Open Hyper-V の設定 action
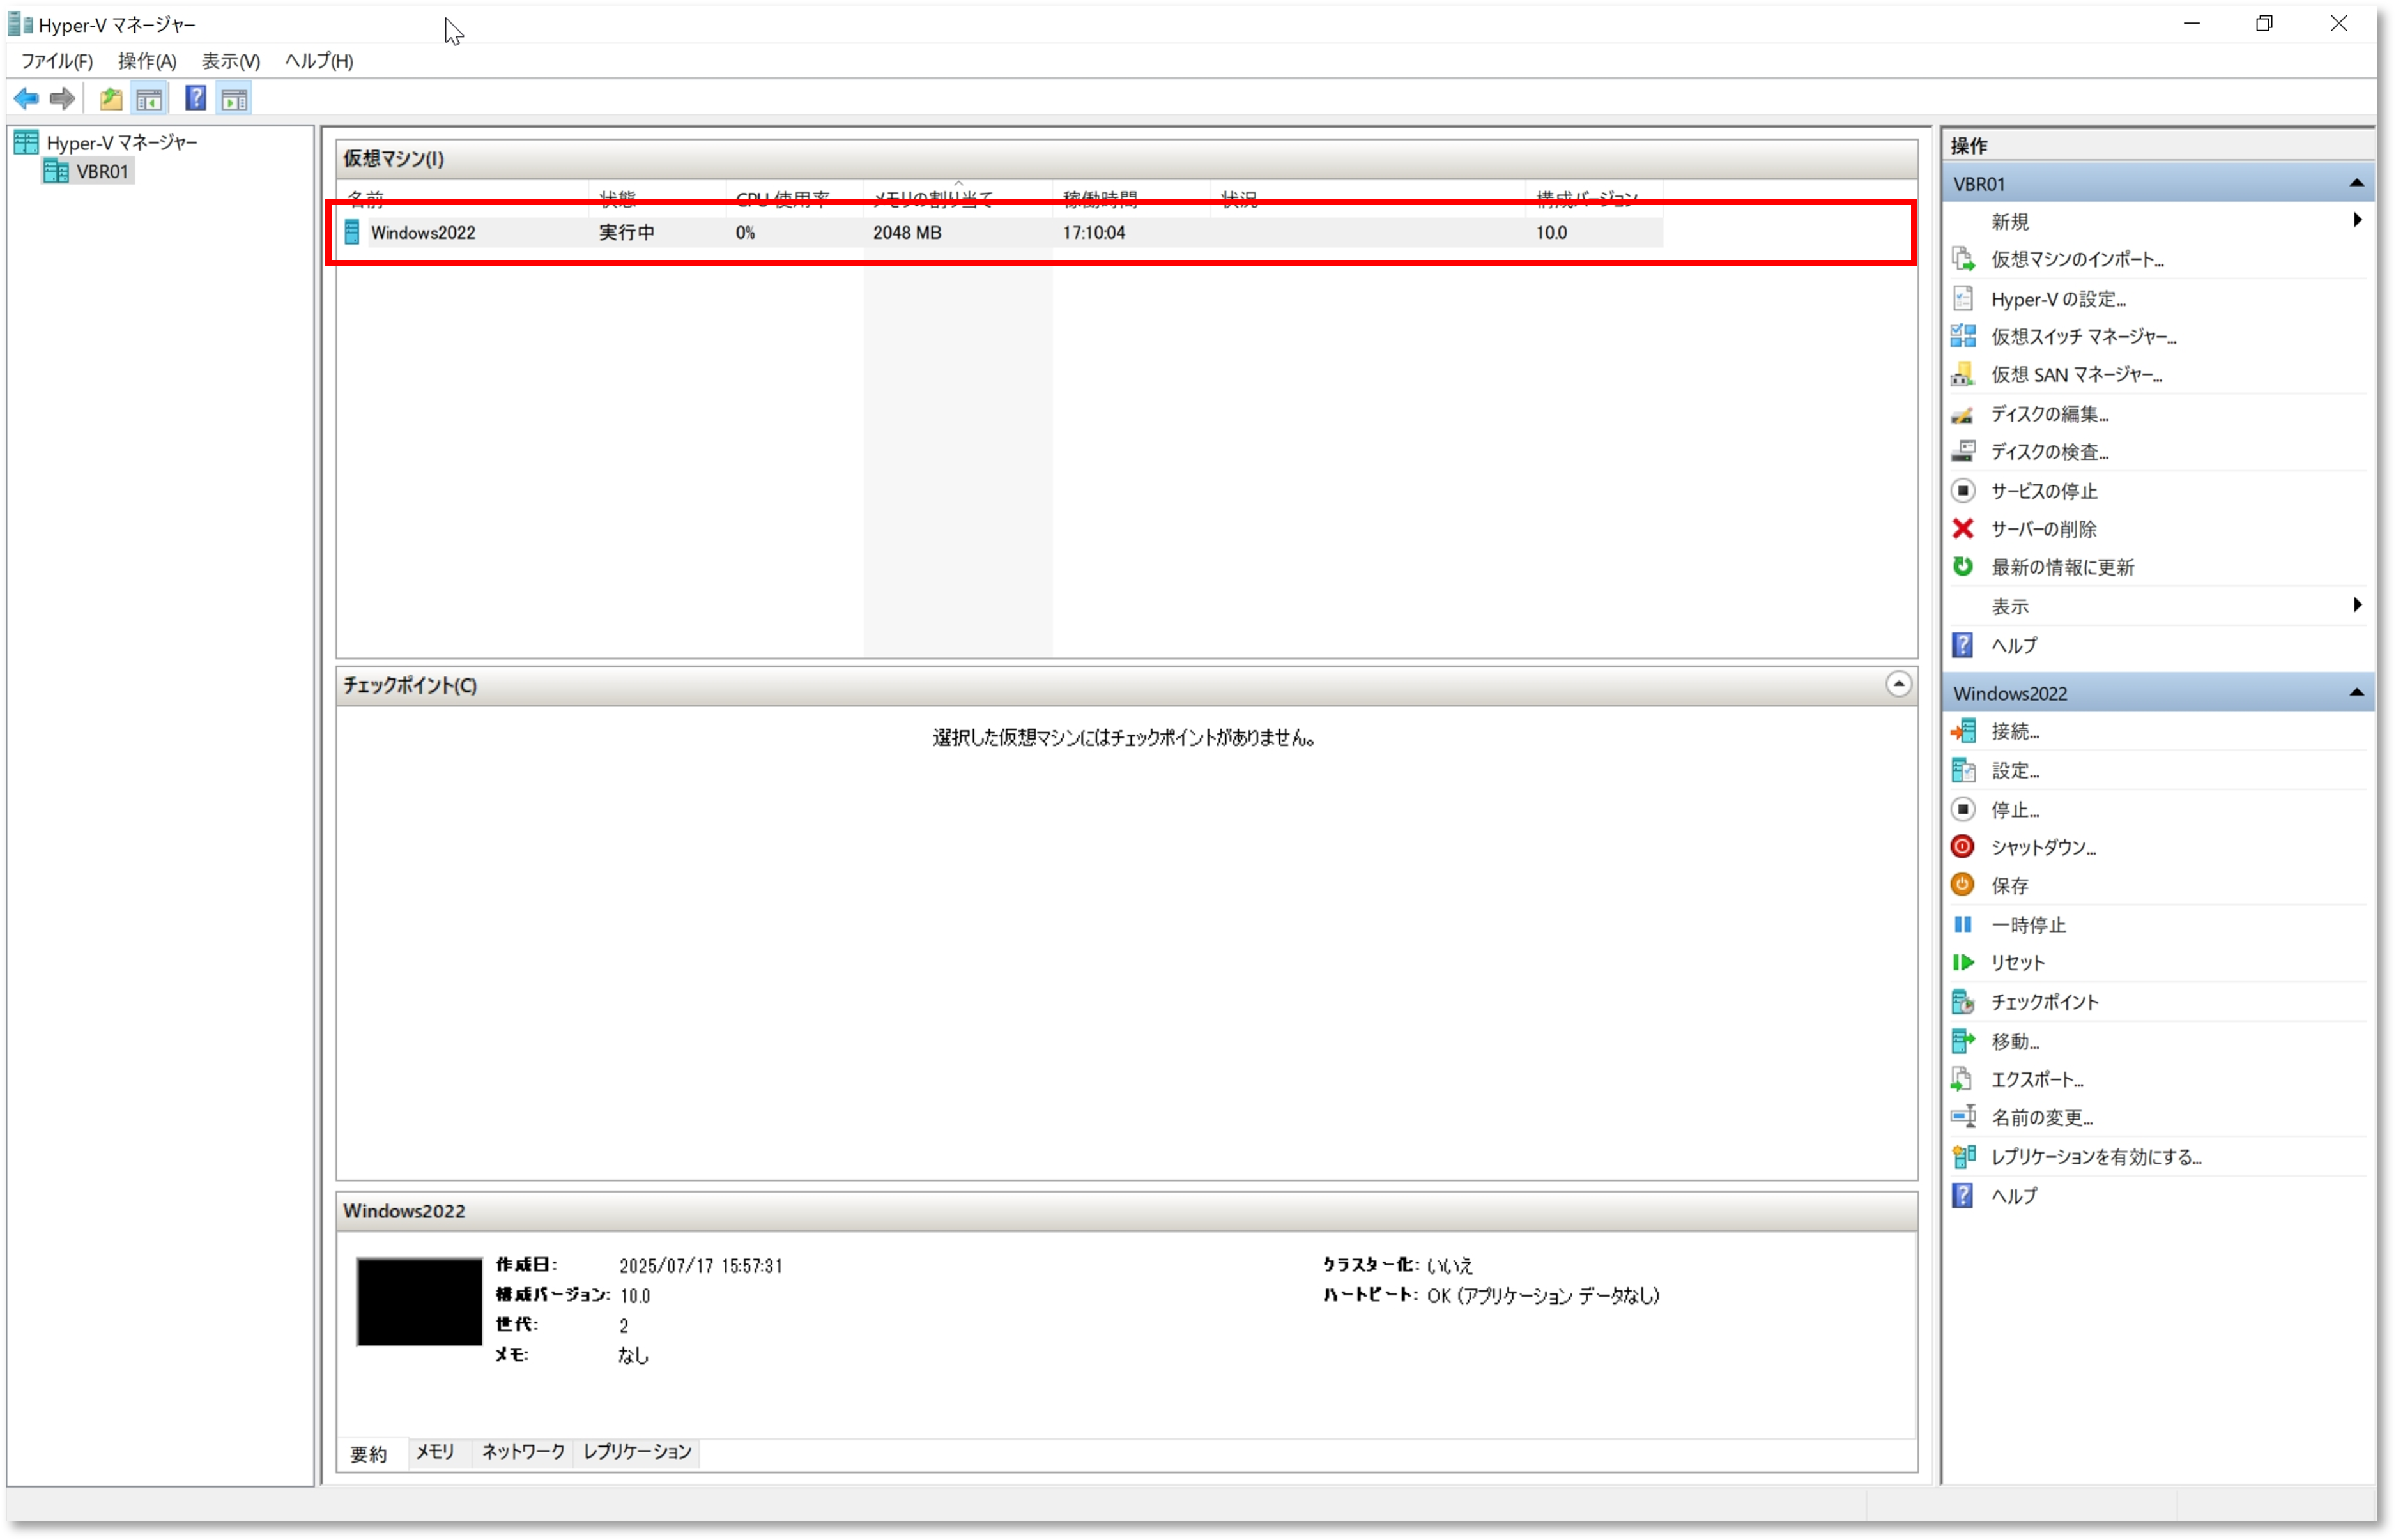This screenshot has width=2396, height=1540. (x=2057, y=299)
